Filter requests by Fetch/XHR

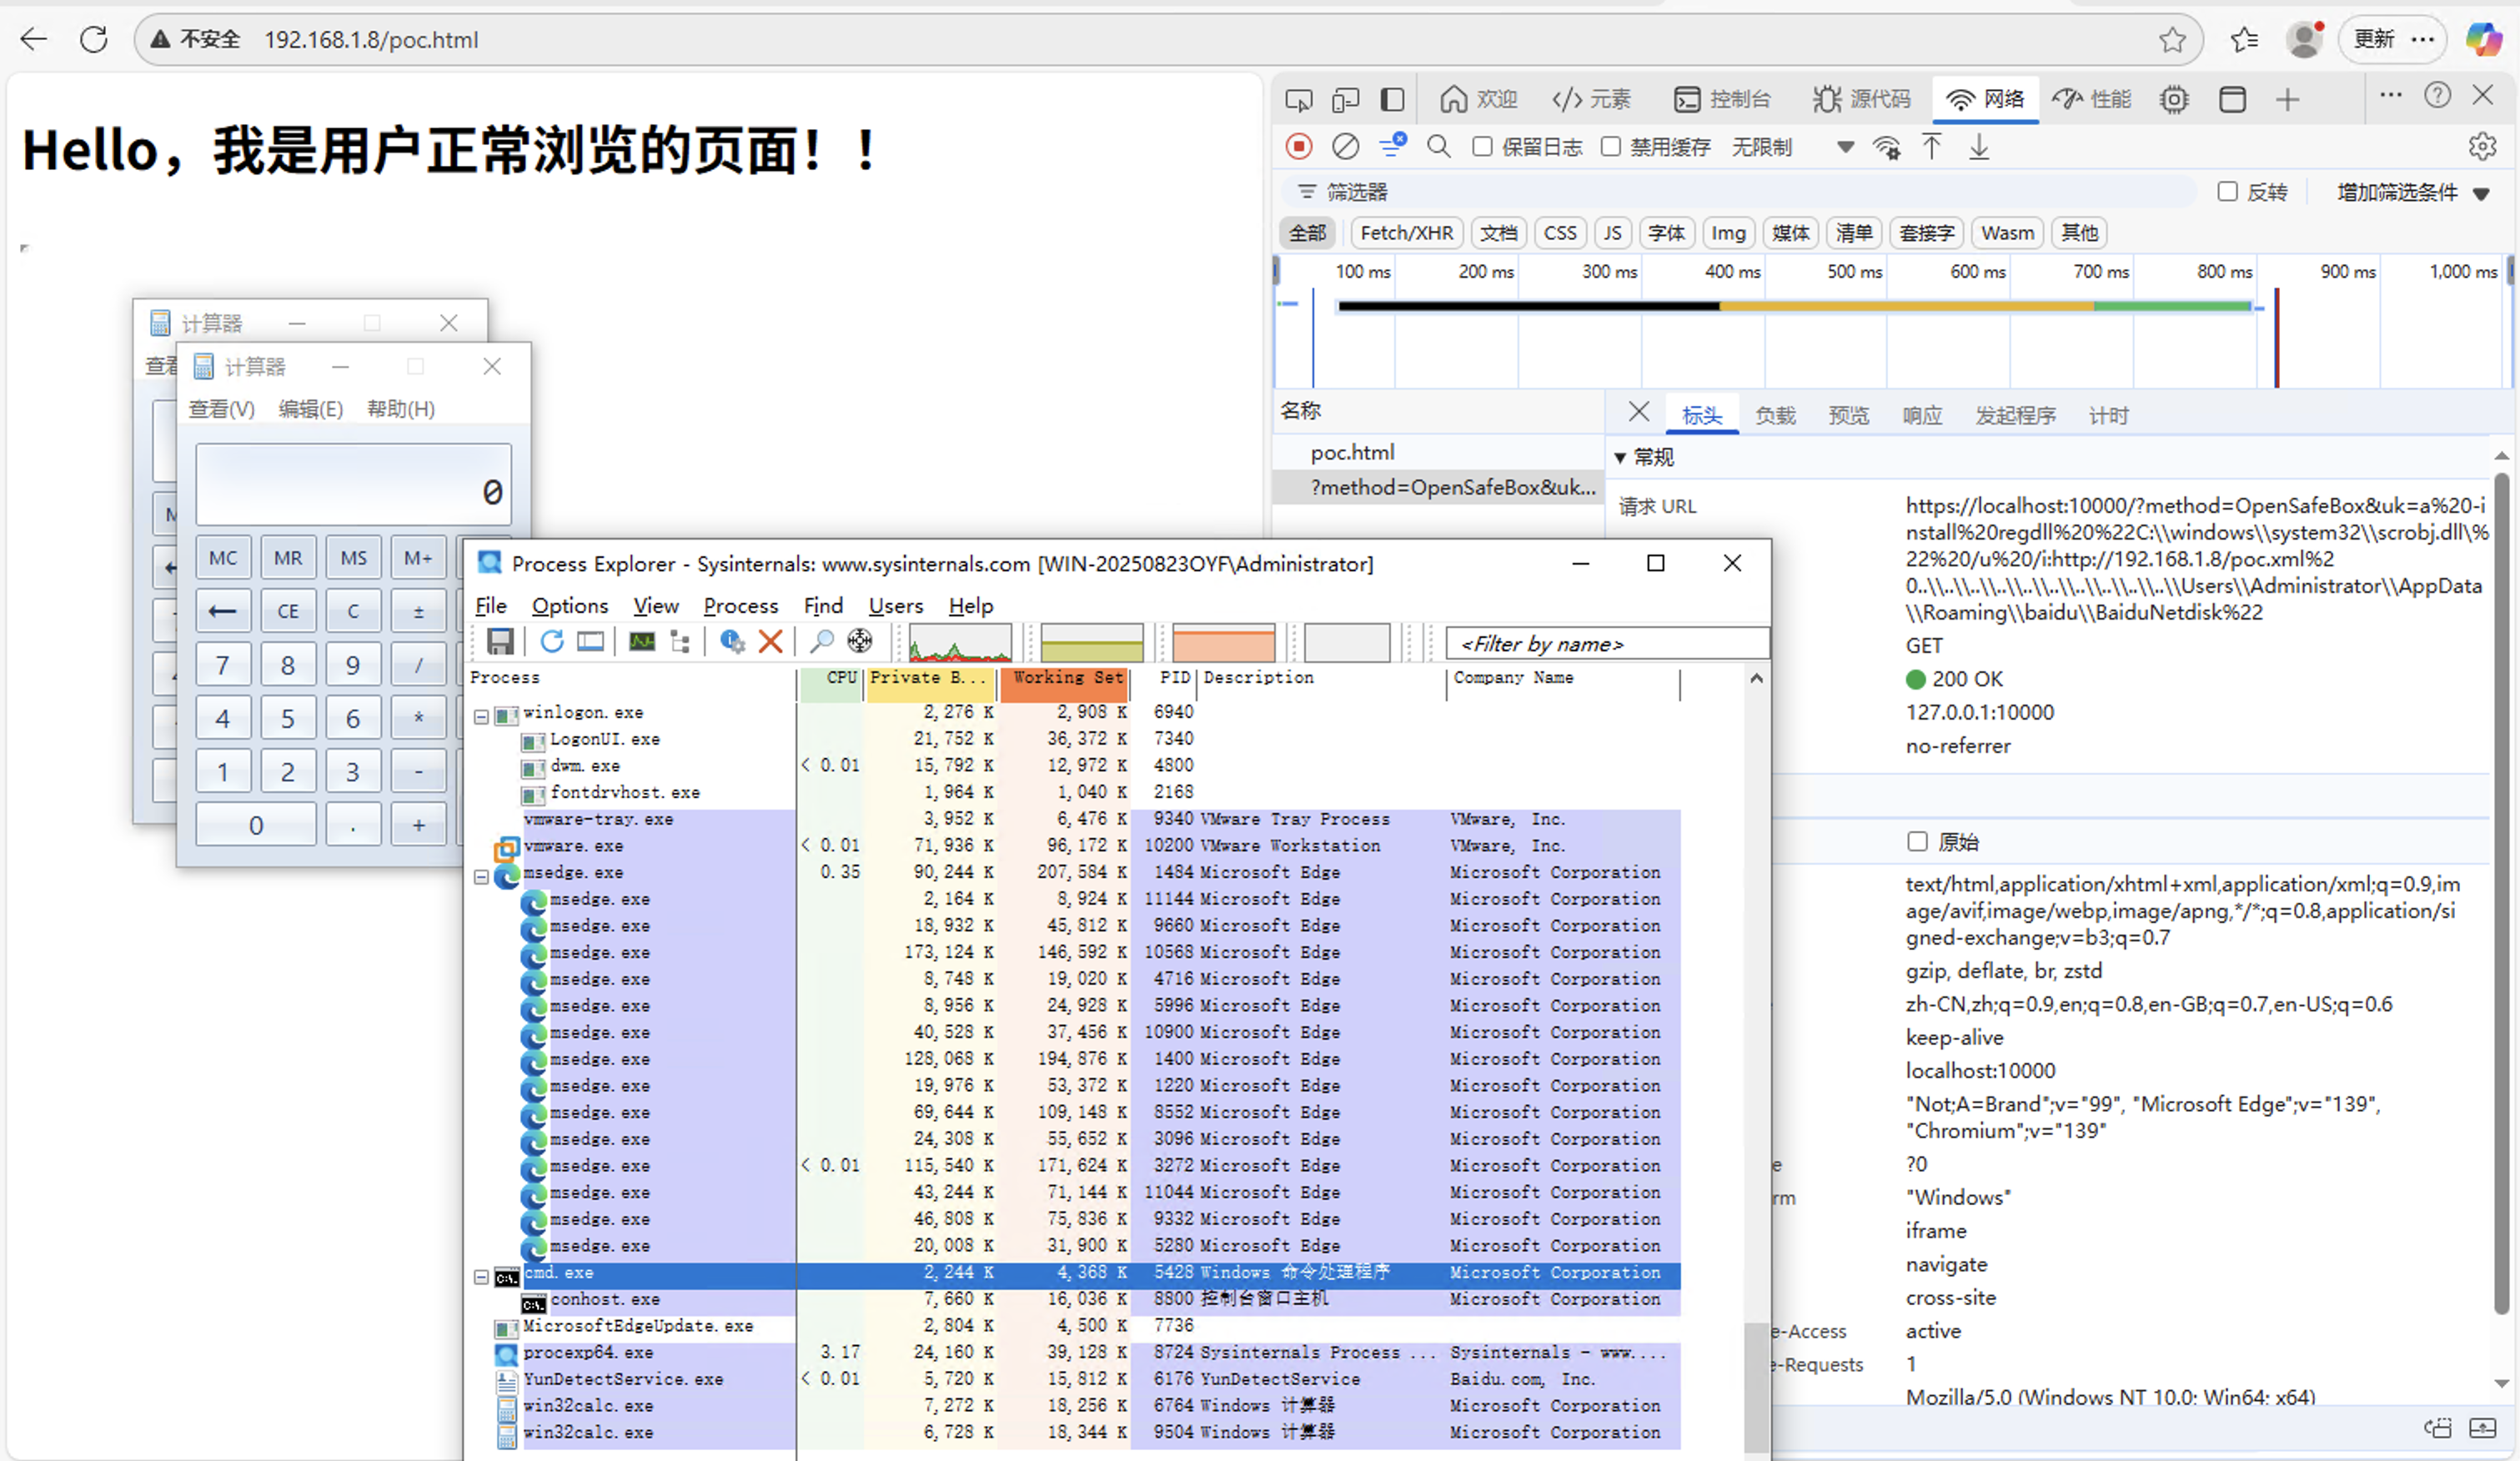1405,233
